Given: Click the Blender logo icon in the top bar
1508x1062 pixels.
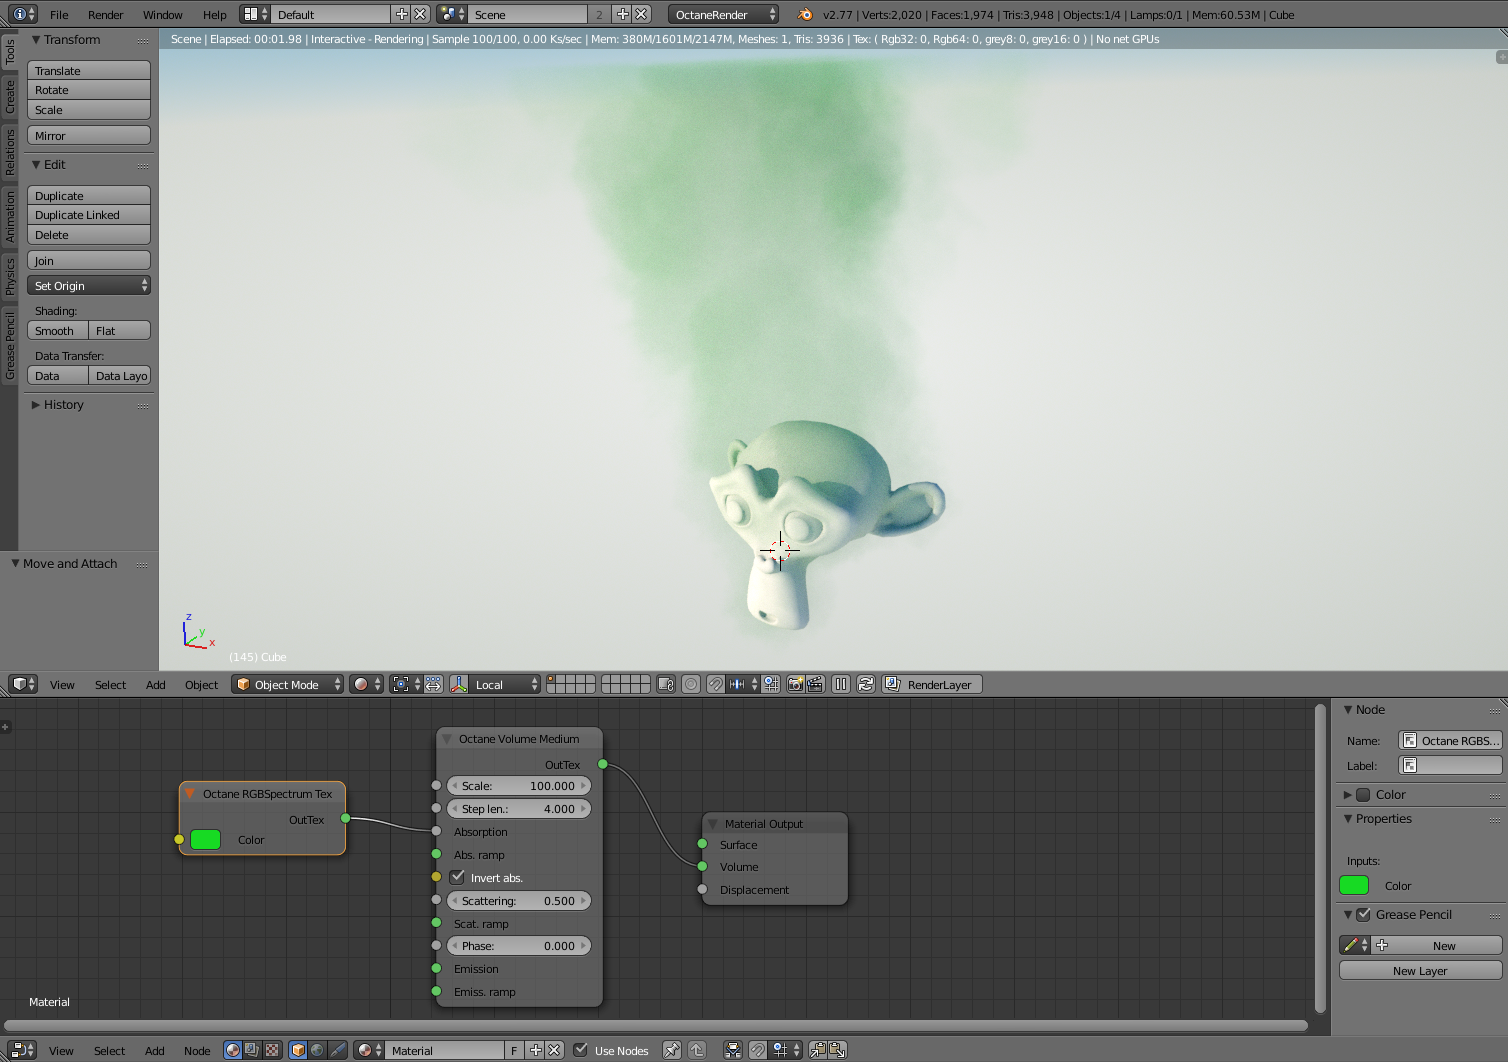Looking at the screenshot, I should tap(805, 14).
